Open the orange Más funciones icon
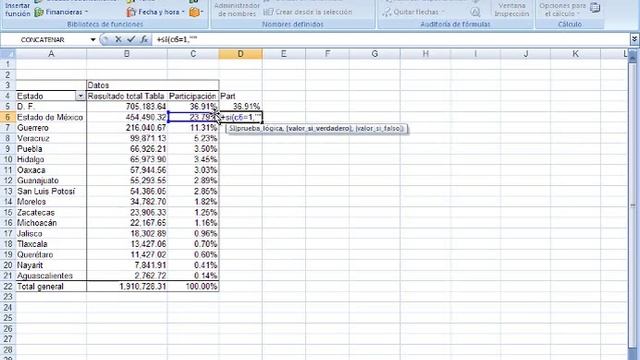Viewport: 640px width, 360px height. tap(196, 12)
